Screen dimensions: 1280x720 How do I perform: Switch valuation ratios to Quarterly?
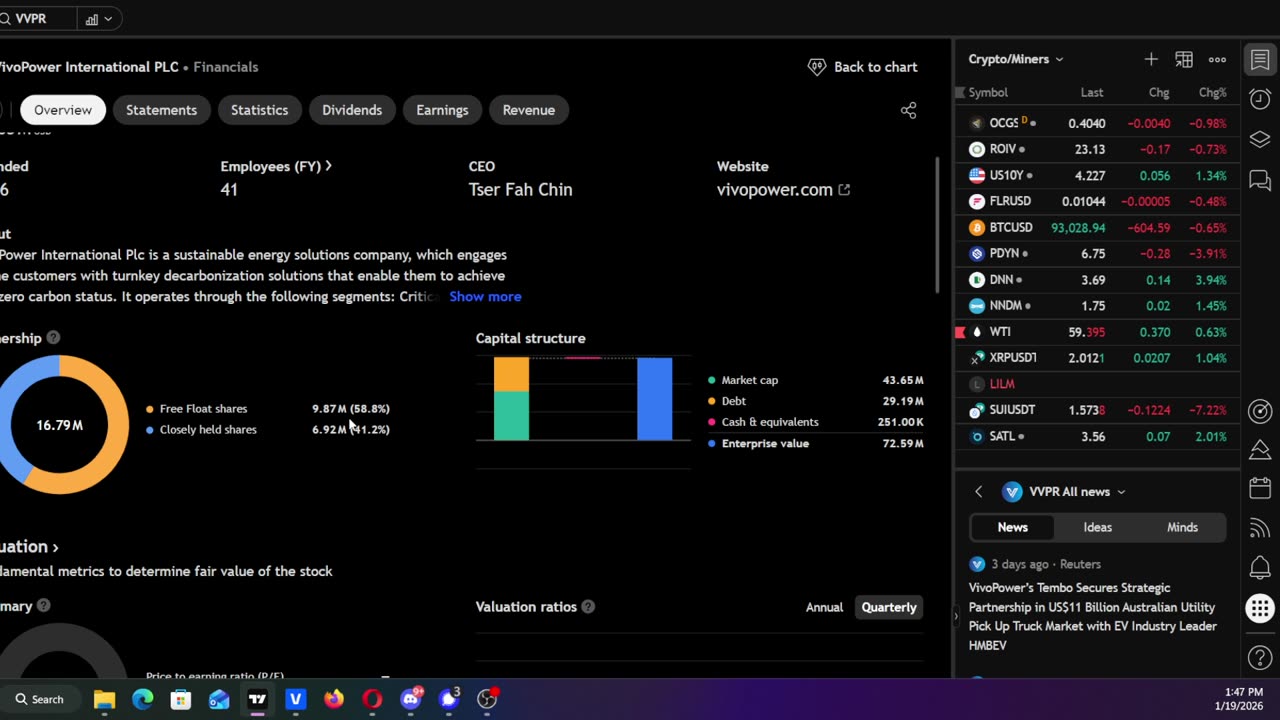pyautogui.click(x=889, y=607)
